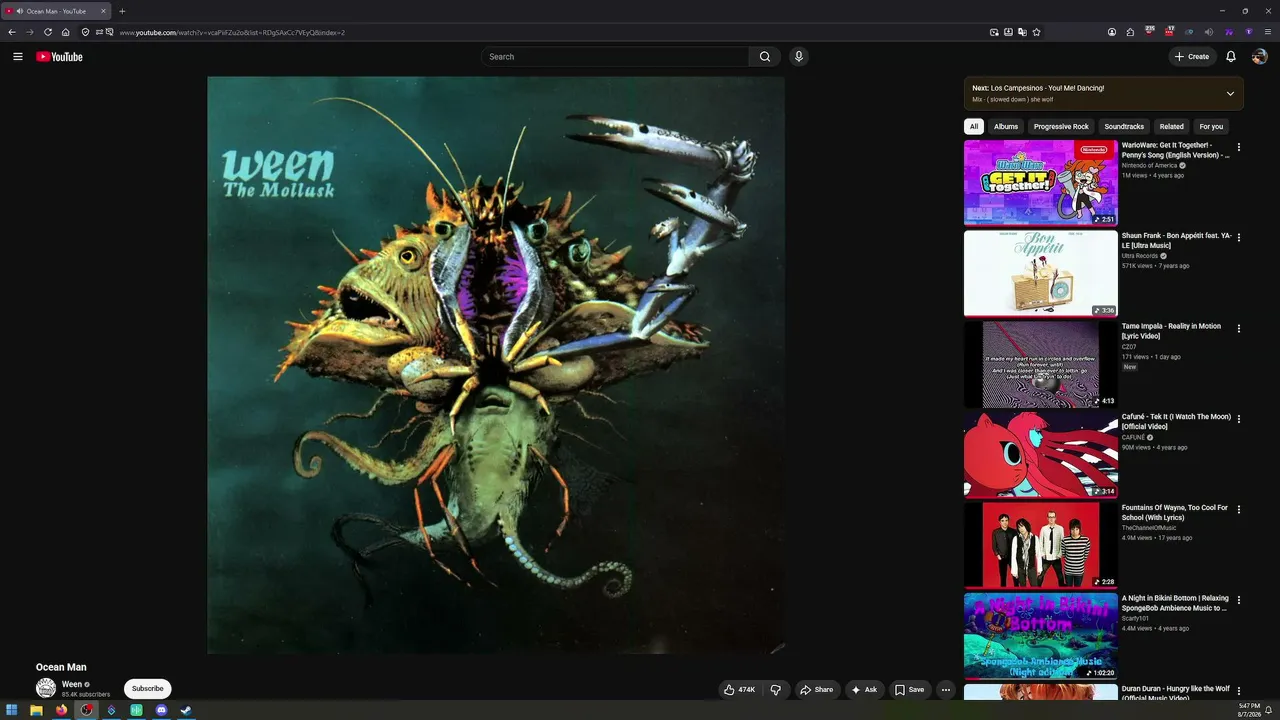Open Nintendo of America channel name
The image size is (1280, 720).
1150,166
